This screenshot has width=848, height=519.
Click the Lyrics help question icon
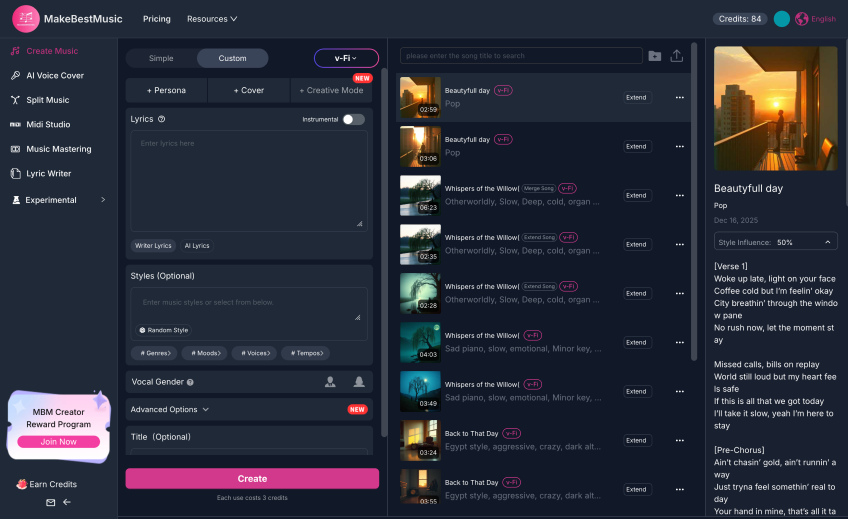[161, 119]
